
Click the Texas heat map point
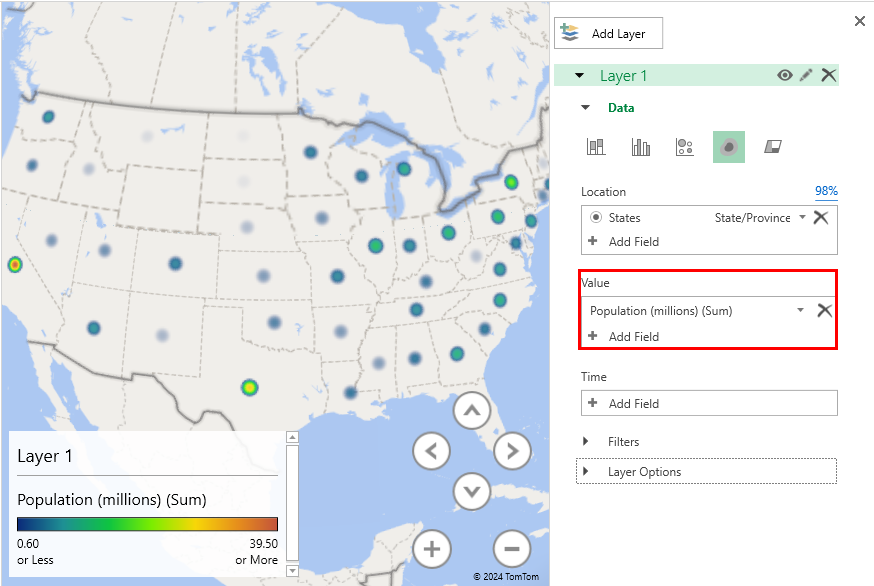pos(250,387)
